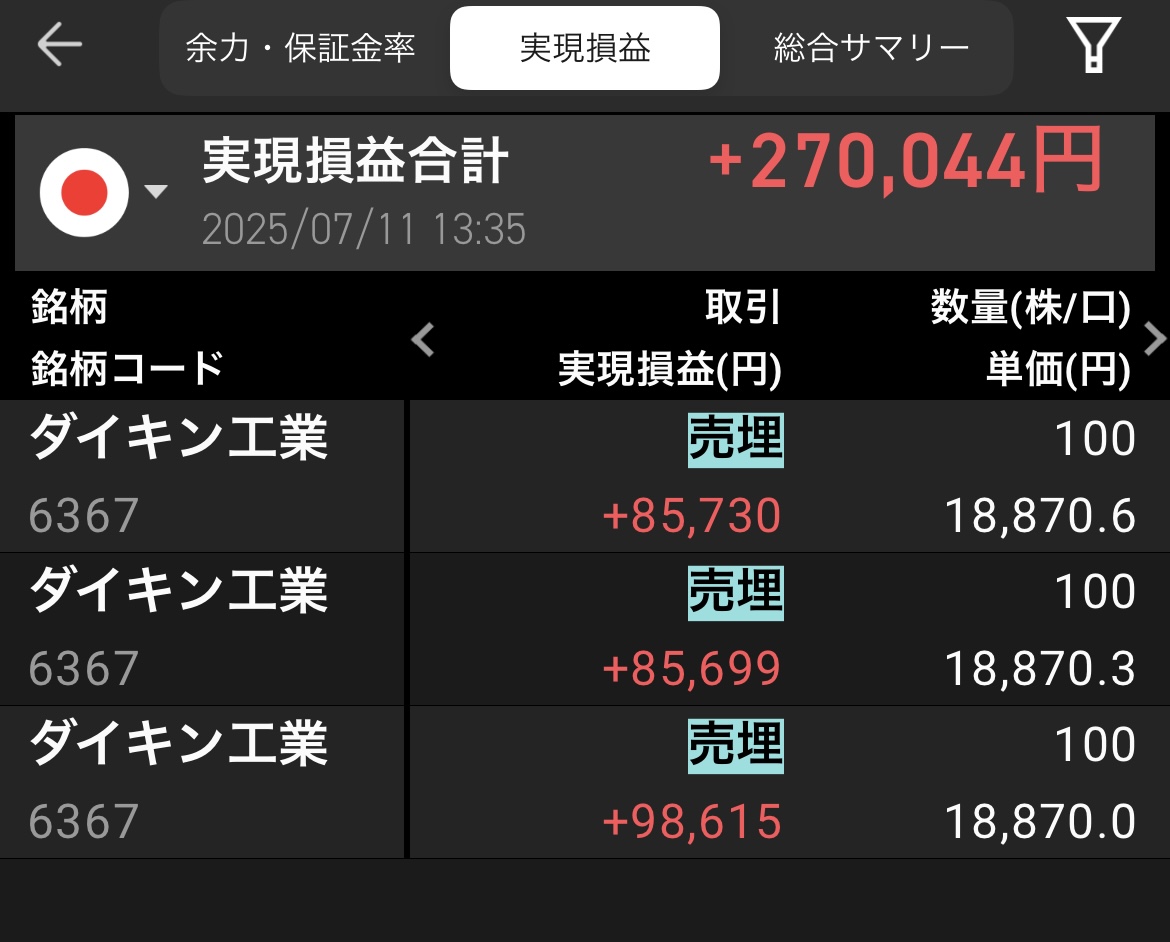The width and height of the screenshot is (1170, 942).
Task: Tap the +270,044円 total amount
Action: (x=905, y=160)
